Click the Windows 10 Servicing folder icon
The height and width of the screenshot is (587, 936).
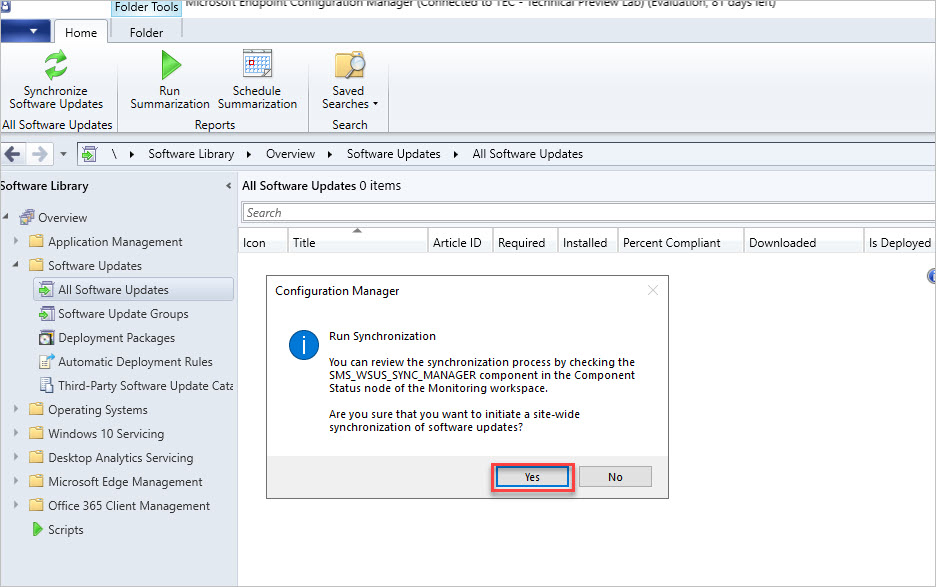coord(36,433)
